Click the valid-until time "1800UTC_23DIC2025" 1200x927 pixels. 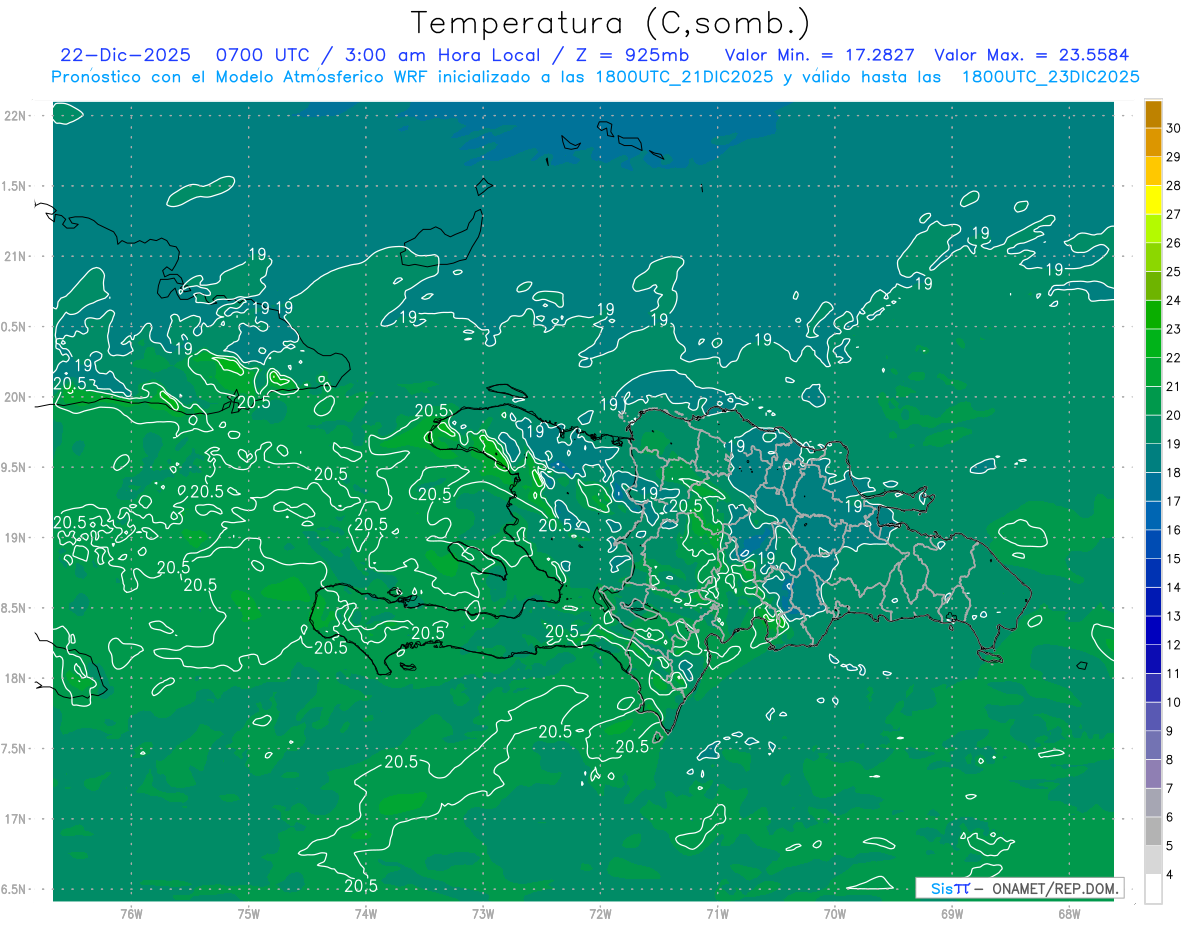(x=1050, y=77)
